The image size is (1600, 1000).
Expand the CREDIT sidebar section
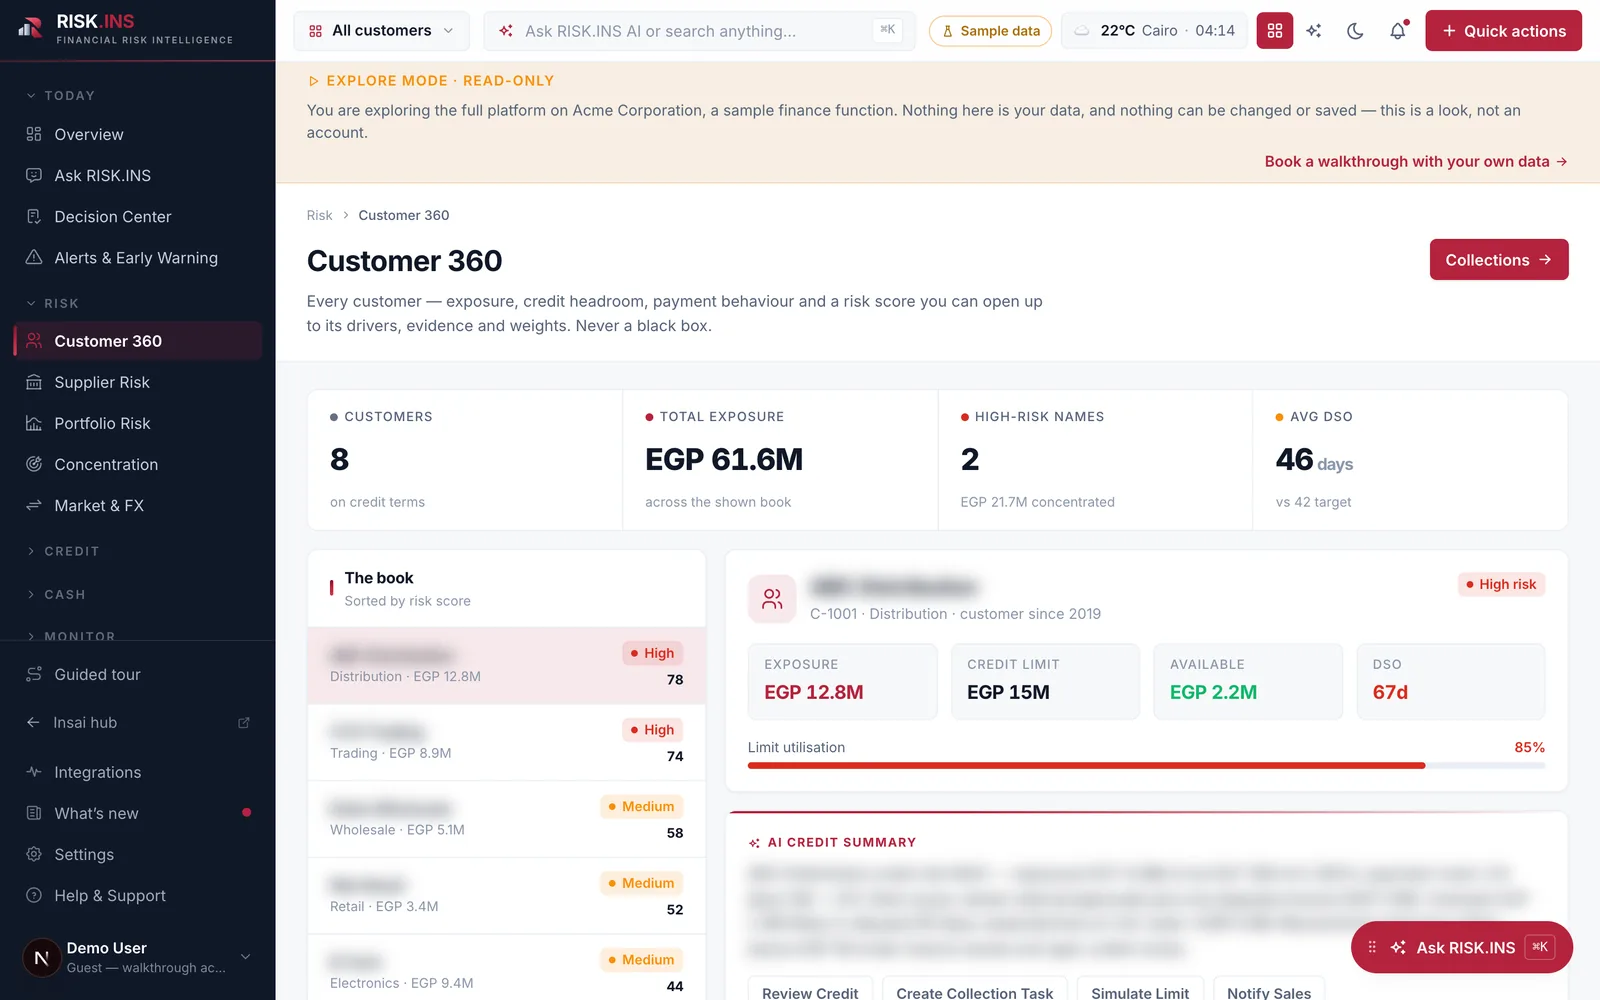pyautogui.click(x=62, y=551)
